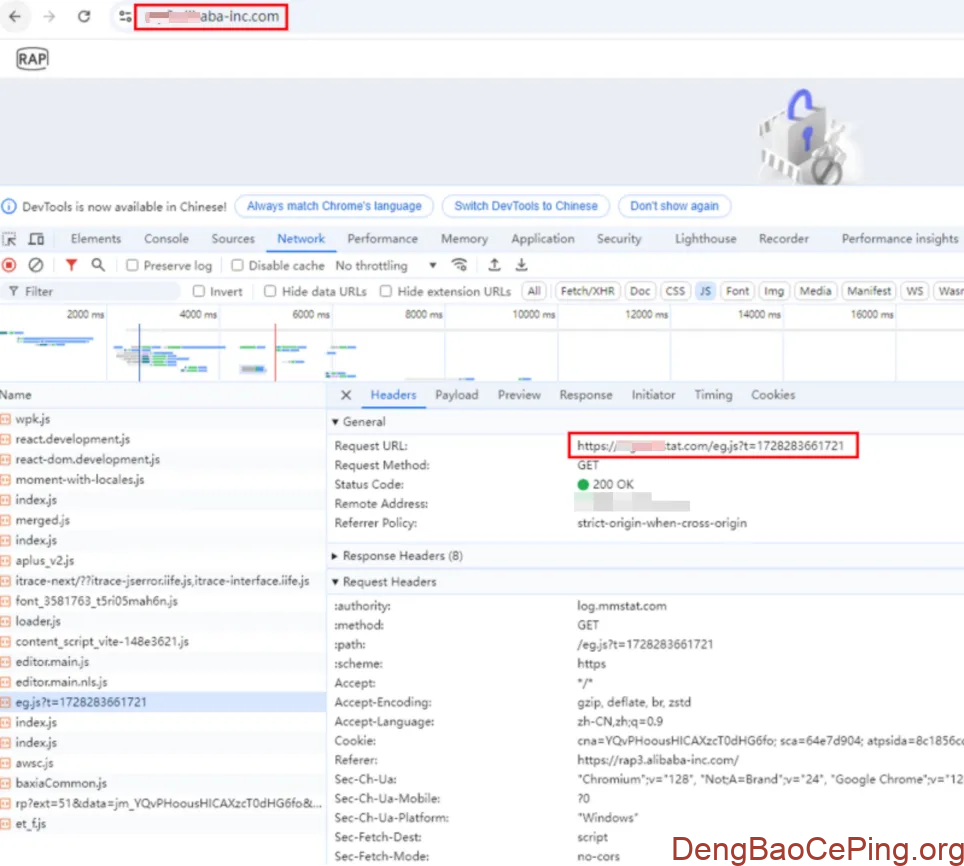This screenshot has height=866, width=964.
Task: Click the Don't show again button
Action: point(674,206)
